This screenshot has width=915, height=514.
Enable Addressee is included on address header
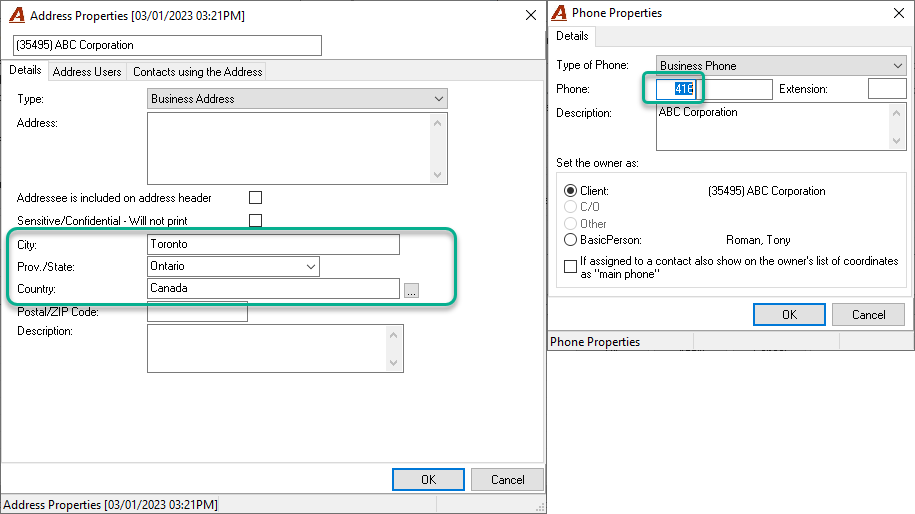(255, 198)
